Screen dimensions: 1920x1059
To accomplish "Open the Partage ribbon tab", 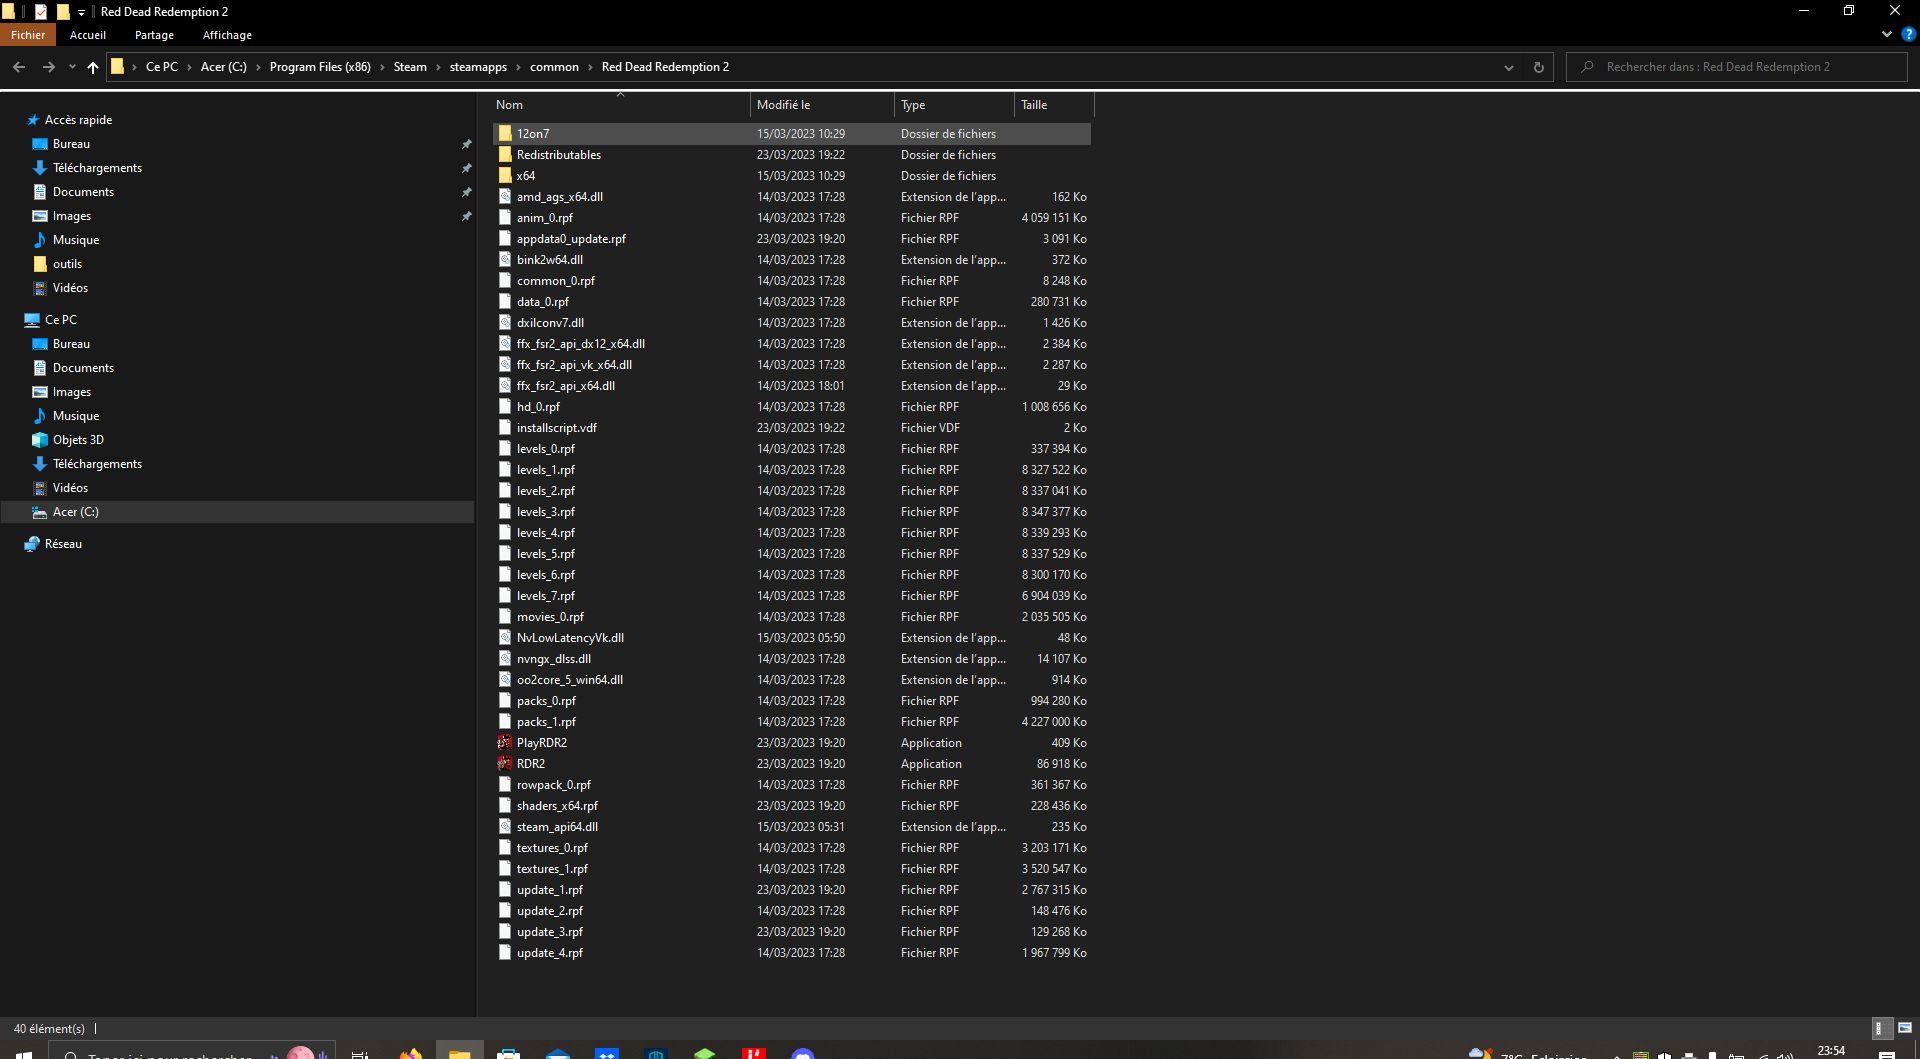I will coord(154,35).
